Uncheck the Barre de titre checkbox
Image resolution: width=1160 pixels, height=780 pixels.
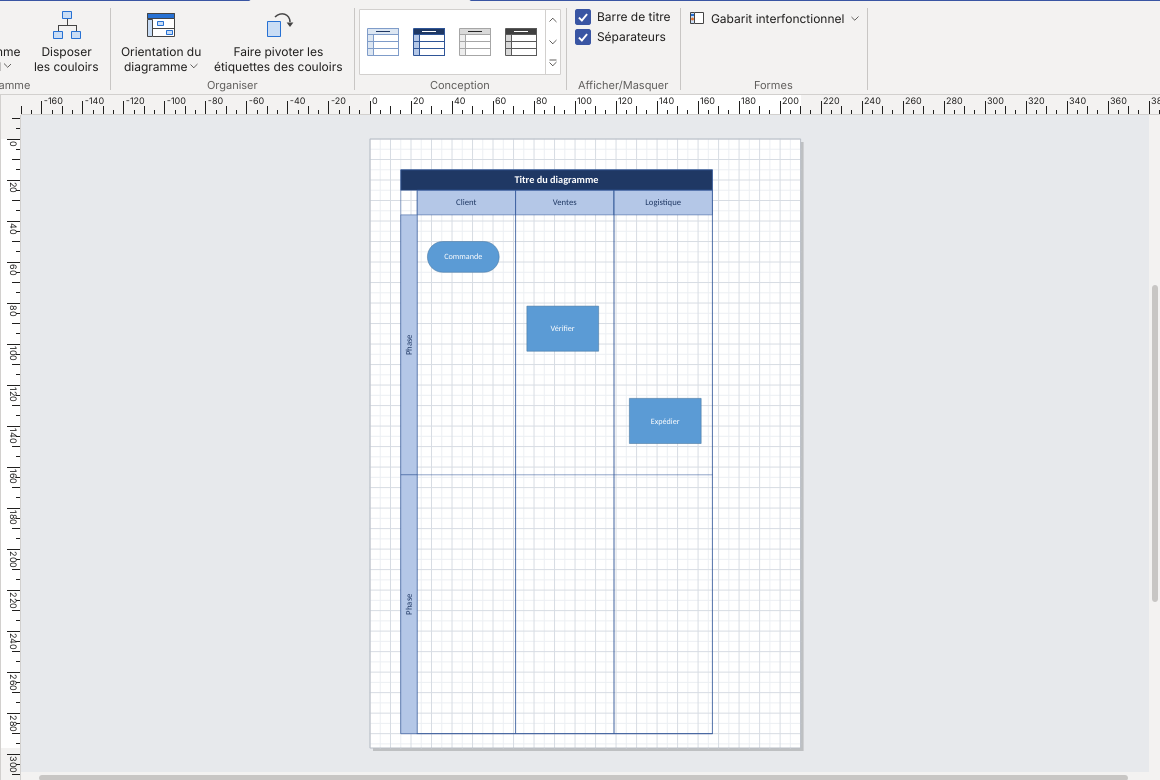pyautogui.click(x=583, y=17)
